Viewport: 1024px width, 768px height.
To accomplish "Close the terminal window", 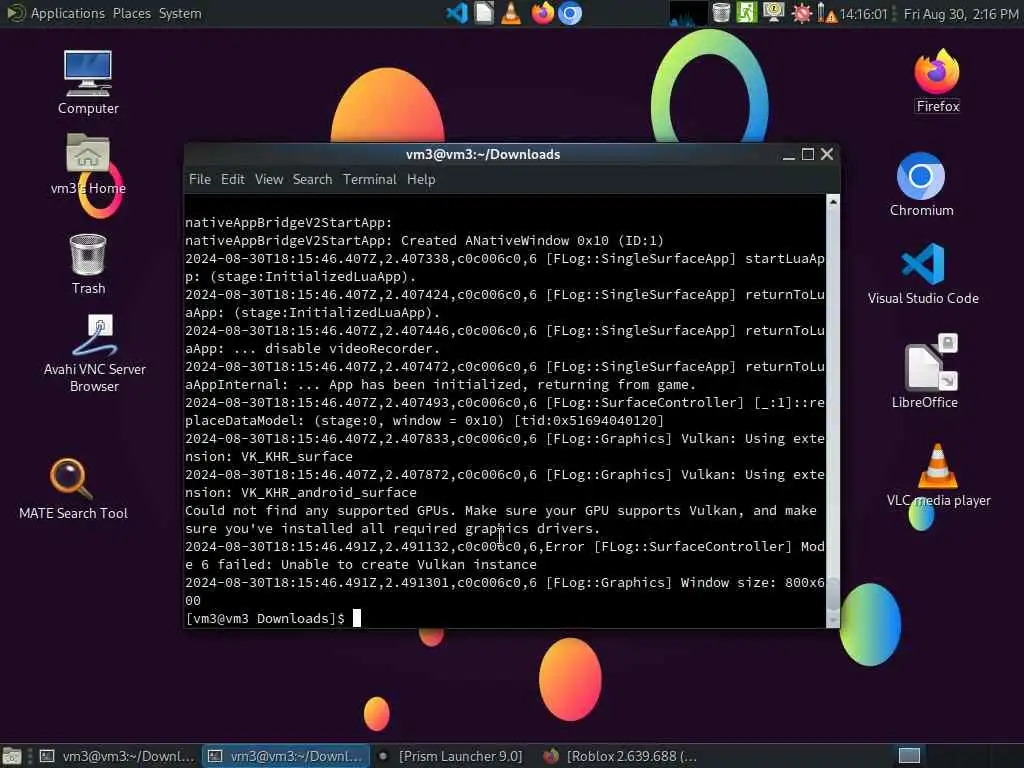I will coord(827,154).
